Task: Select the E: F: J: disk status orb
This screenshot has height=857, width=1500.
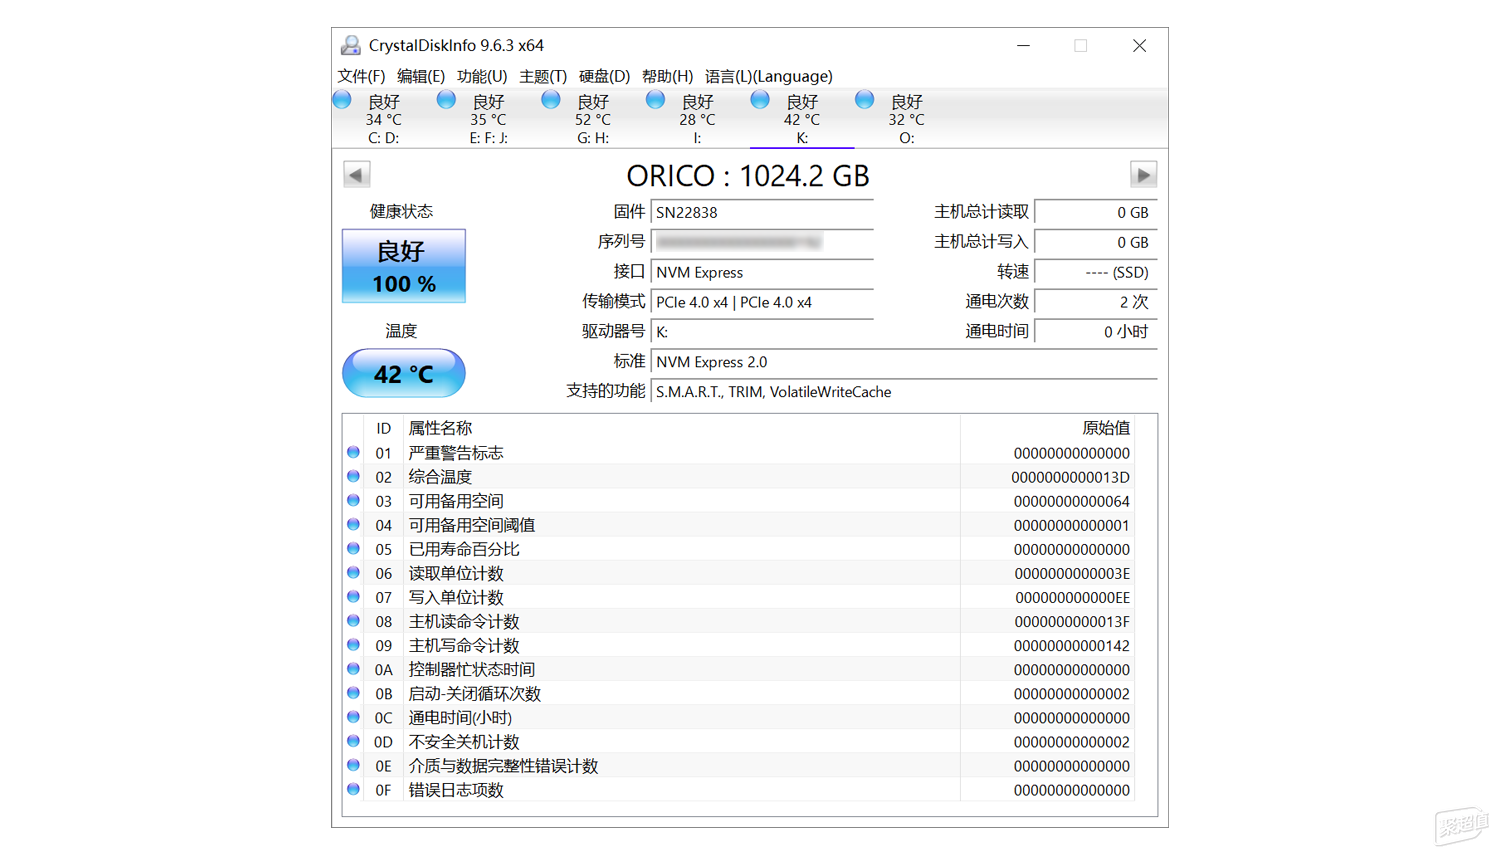Action: point(447,100)
